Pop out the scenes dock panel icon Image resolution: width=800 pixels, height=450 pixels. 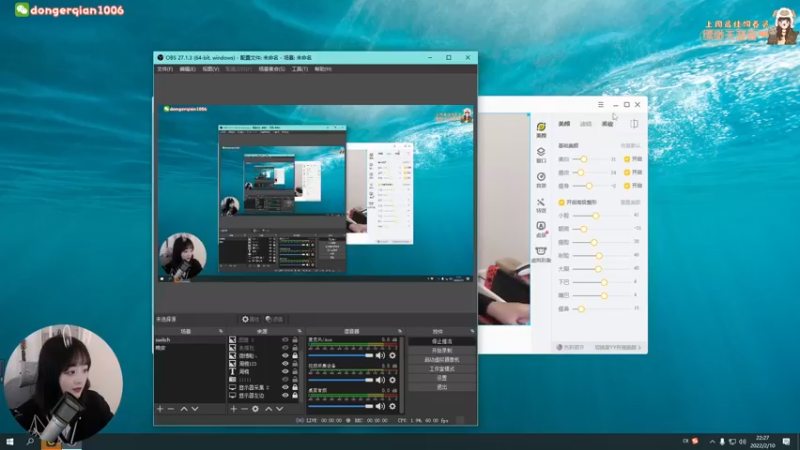(221, 331)
